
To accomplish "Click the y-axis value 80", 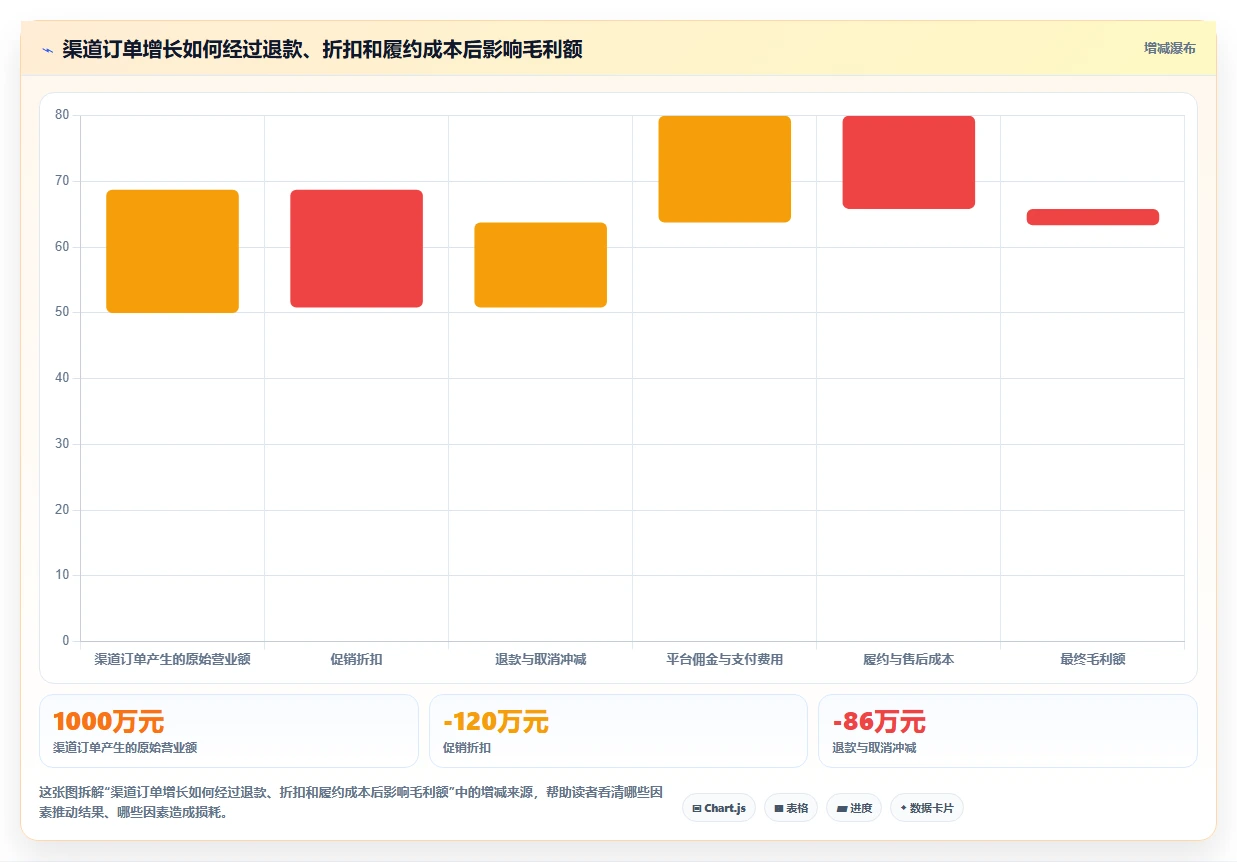I will coord(62,115).
